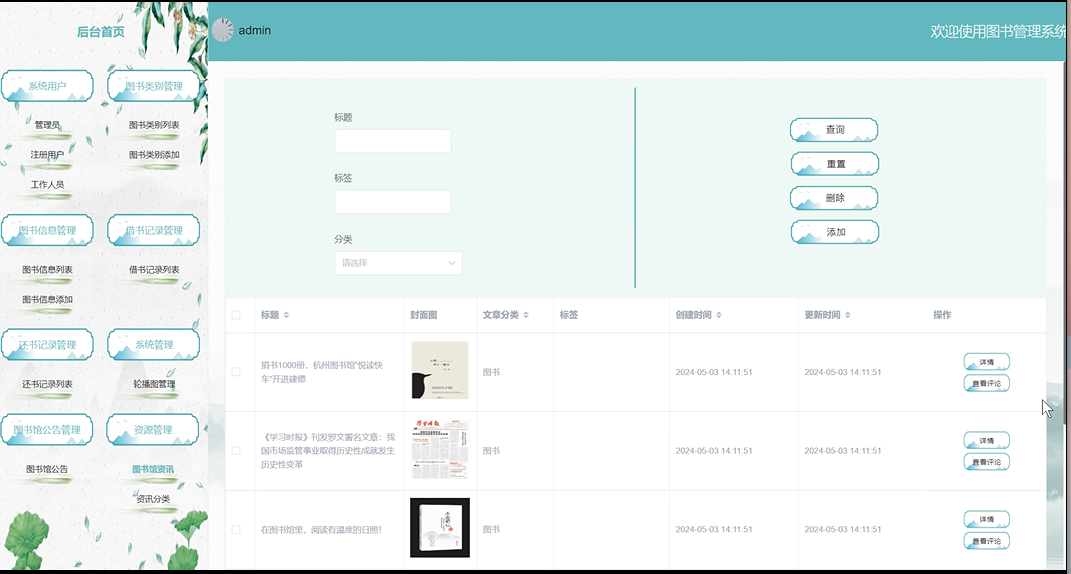The width and height of the screenshot is (1071, 574).
Task: Check the row for 《学习时报》 article
Action: (x=236, y=451)
